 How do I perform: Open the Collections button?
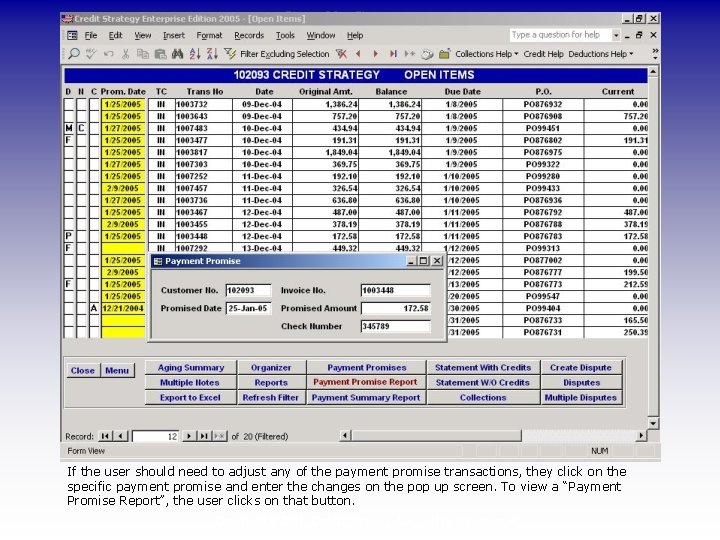483,398
